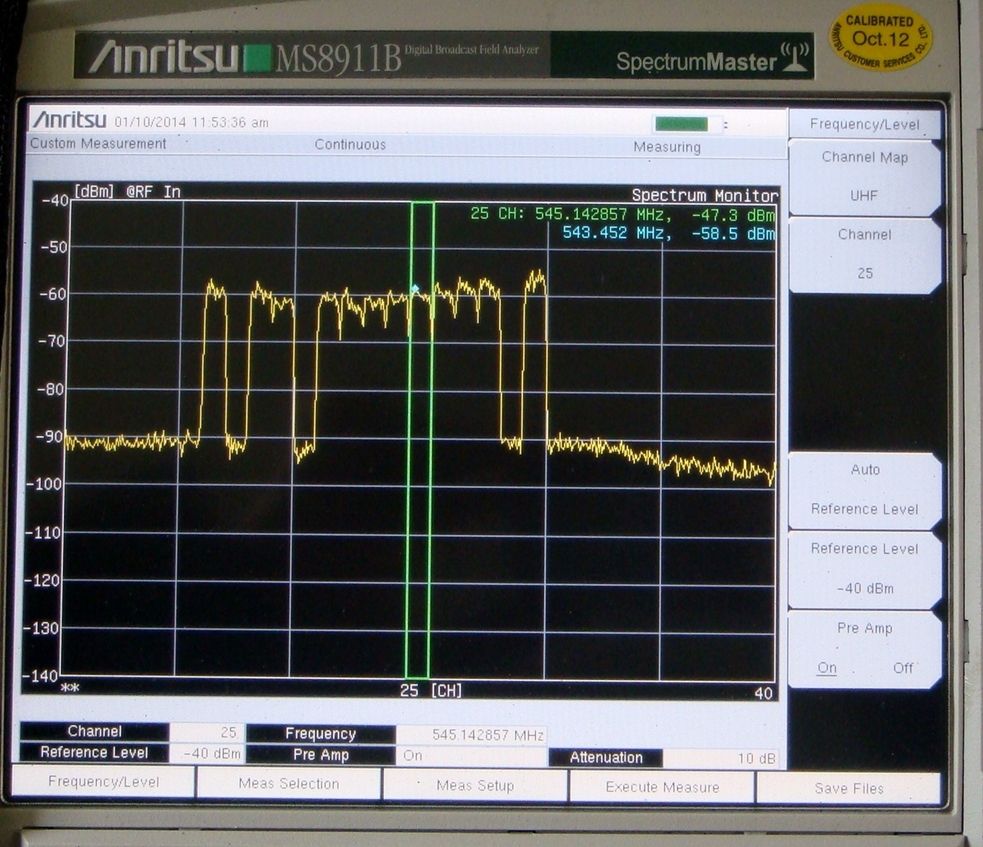Image resolution: width=983 pixels, height=847 pixels.
Task: Click the Pre Amp status field On
Action: point(471,756)
